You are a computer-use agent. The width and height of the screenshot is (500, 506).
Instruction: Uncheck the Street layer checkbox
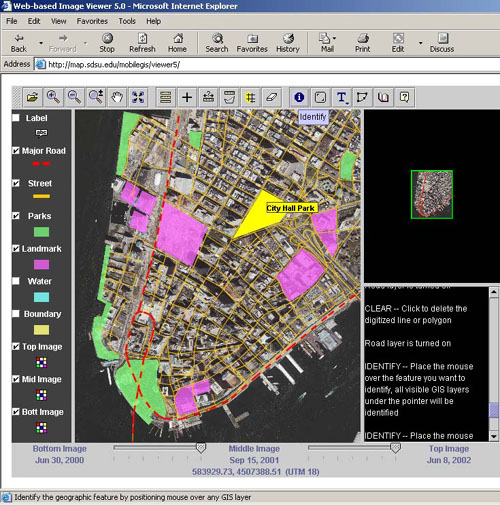pyautogui.click(x=16, y=183)
